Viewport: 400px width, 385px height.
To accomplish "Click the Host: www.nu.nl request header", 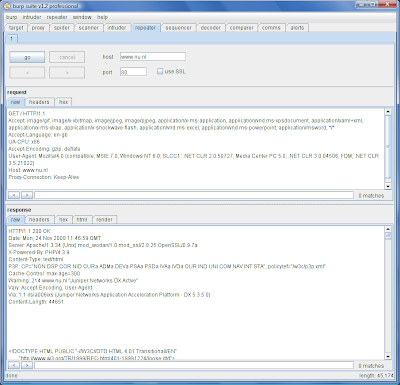I will [x=28, y=170].
